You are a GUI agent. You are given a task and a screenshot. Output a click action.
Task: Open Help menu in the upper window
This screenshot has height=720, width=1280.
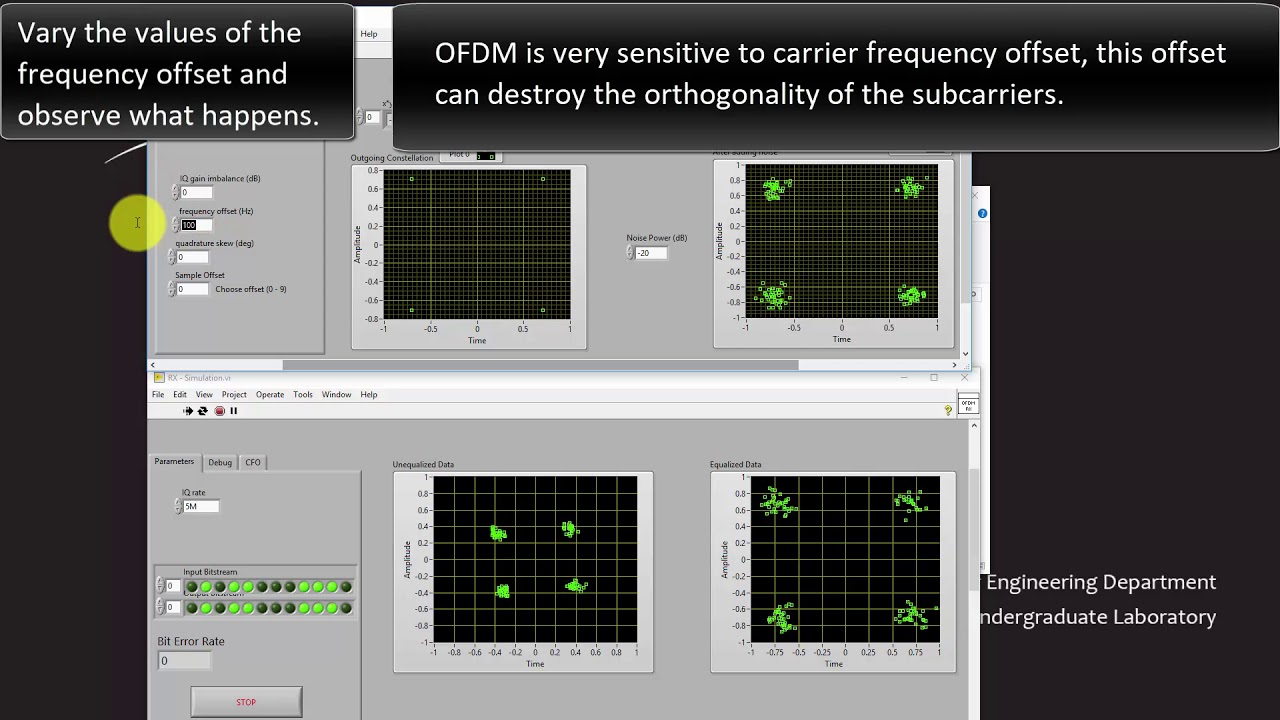click(x=369, y=34)
